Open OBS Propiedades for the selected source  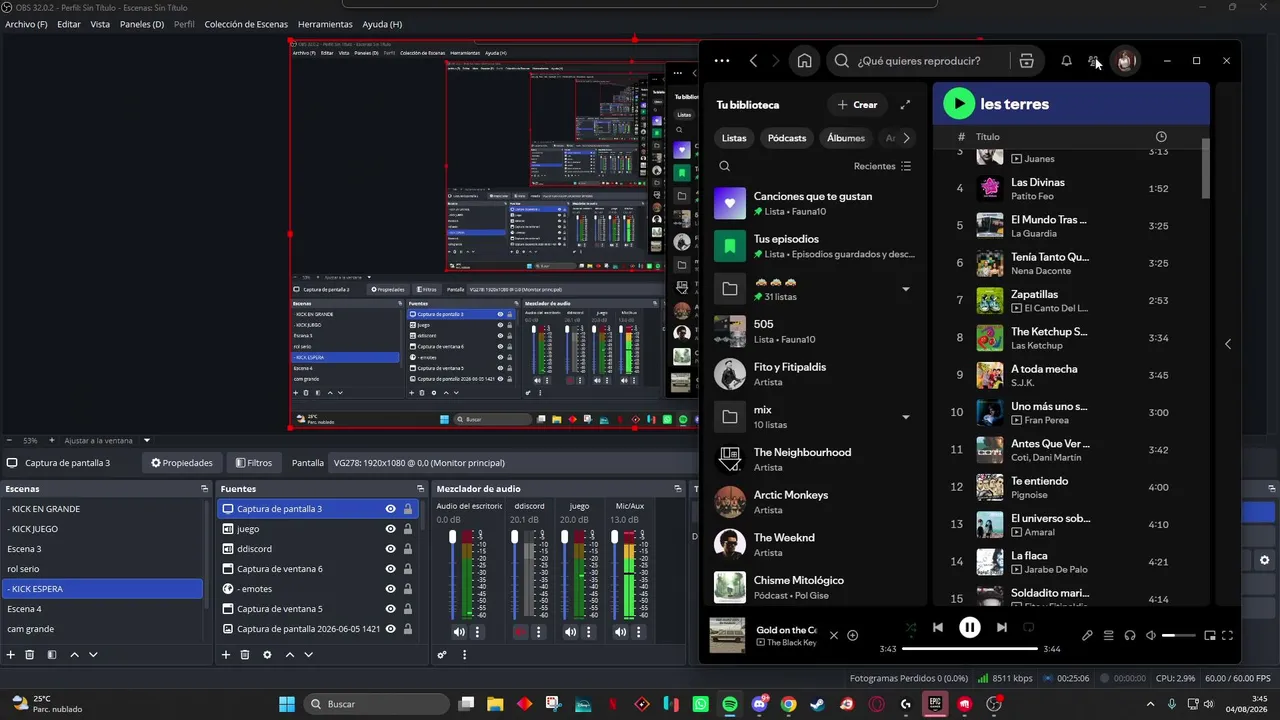click(x=182, y=463)
